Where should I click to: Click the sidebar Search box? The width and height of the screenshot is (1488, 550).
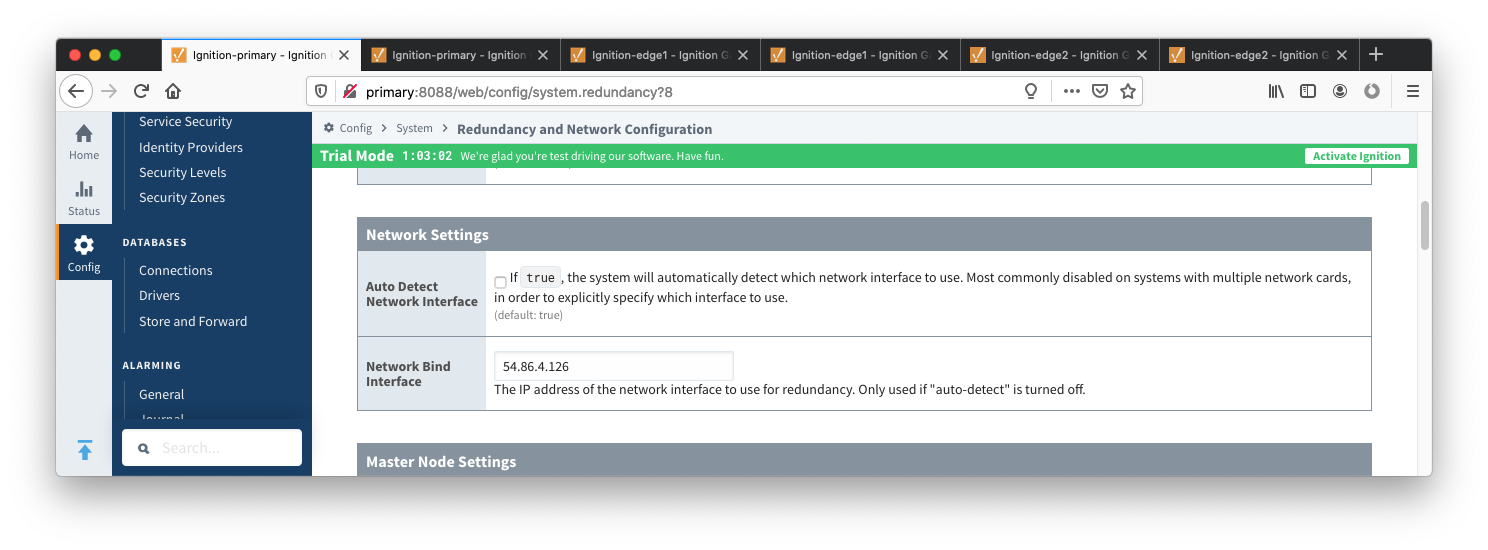click(x=212, y=448)
